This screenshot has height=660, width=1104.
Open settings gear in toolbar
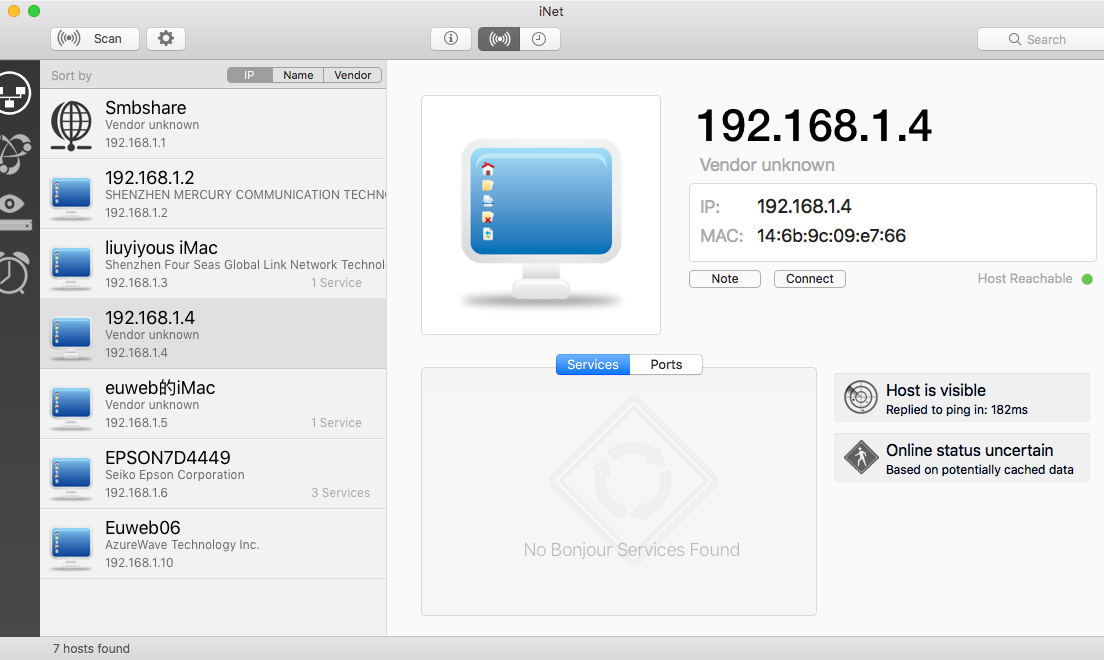tap(165, 39)
